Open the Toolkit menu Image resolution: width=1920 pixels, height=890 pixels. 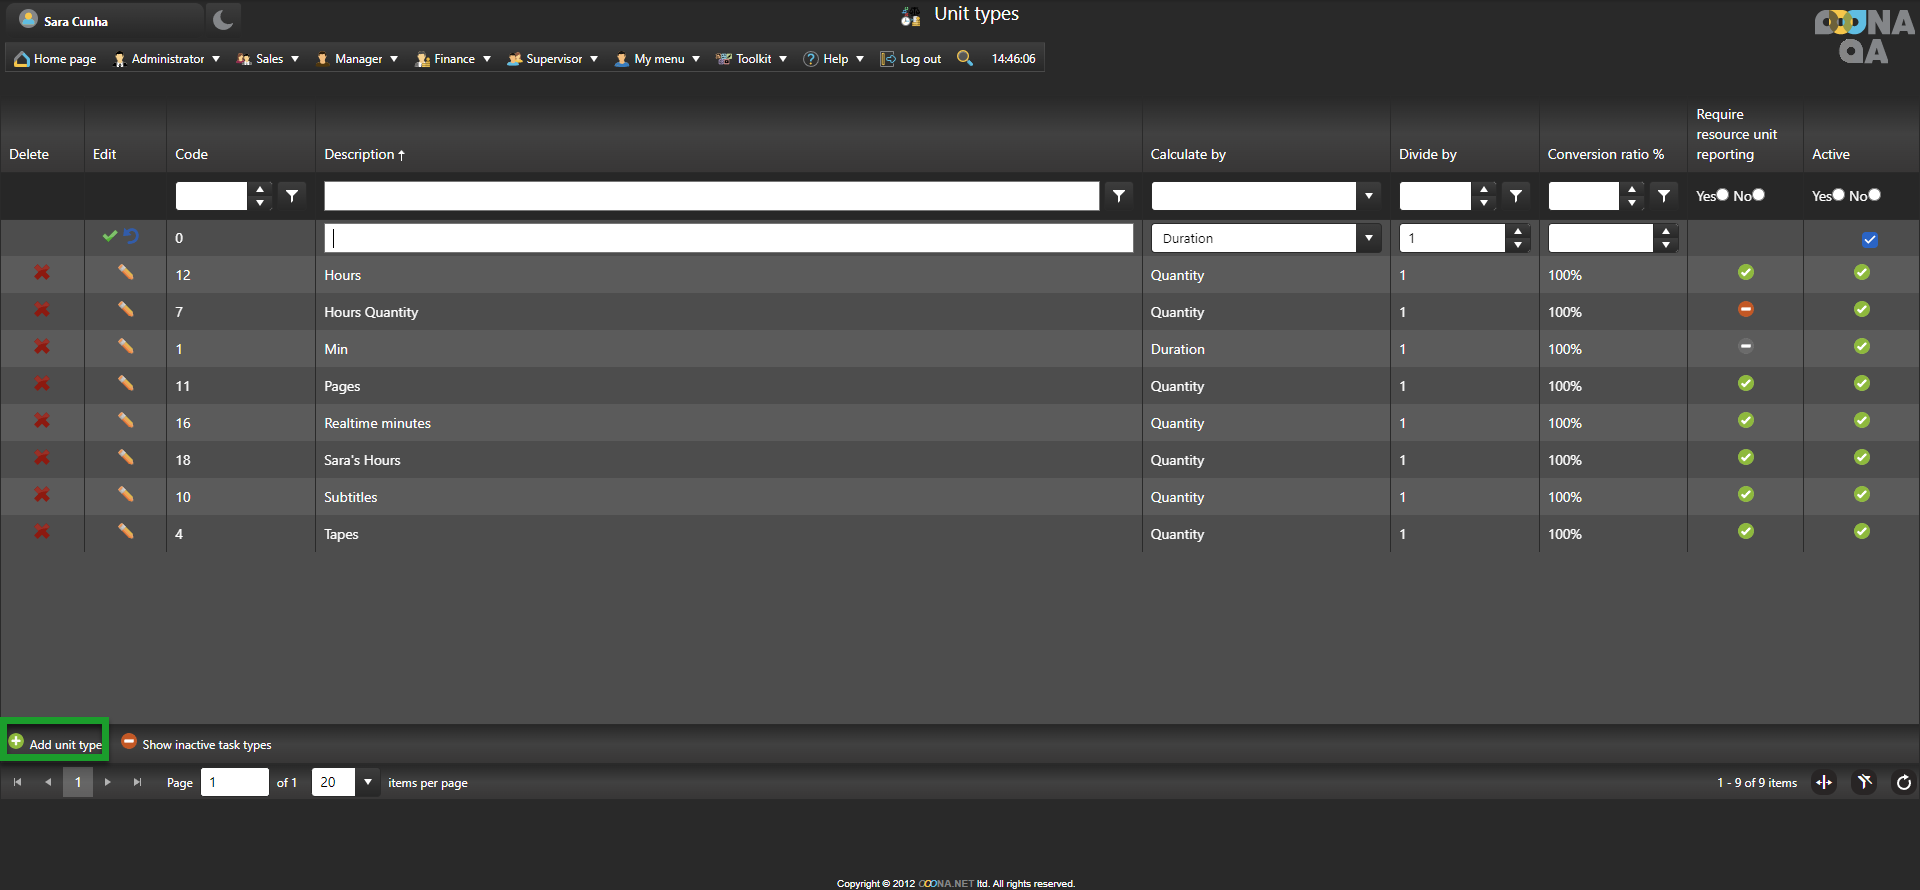pyautogui.click(x=752, y=59)
